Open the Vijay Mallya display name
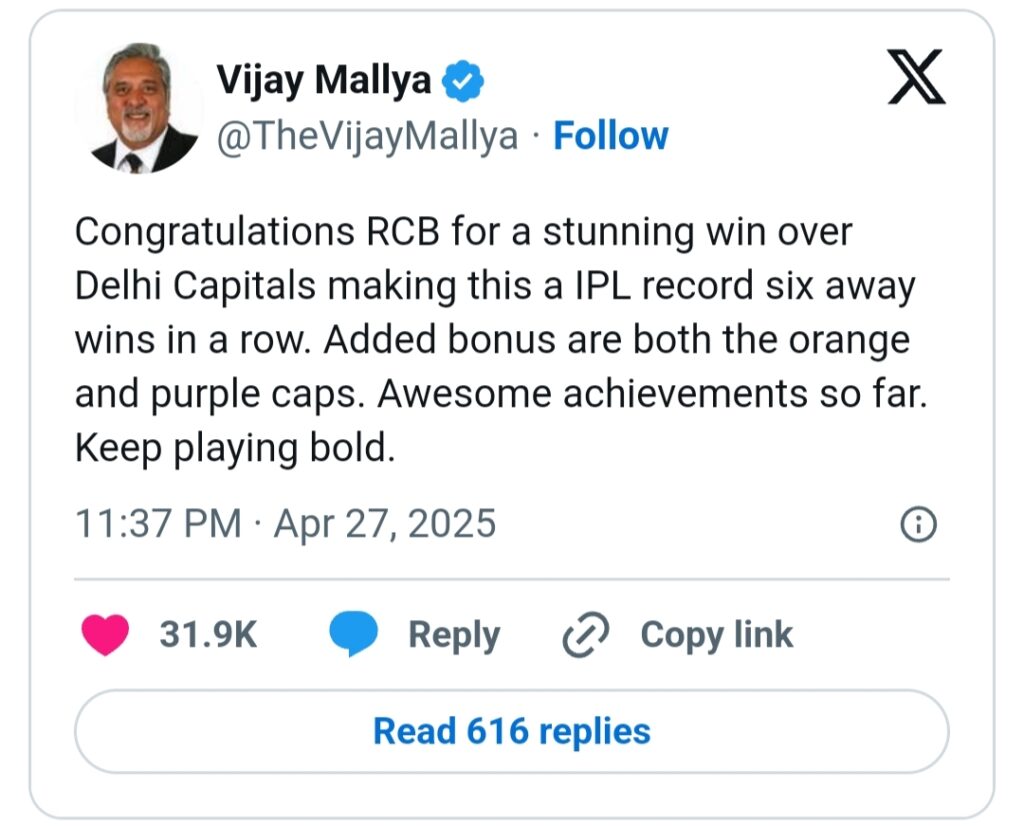 pos(324,81)
